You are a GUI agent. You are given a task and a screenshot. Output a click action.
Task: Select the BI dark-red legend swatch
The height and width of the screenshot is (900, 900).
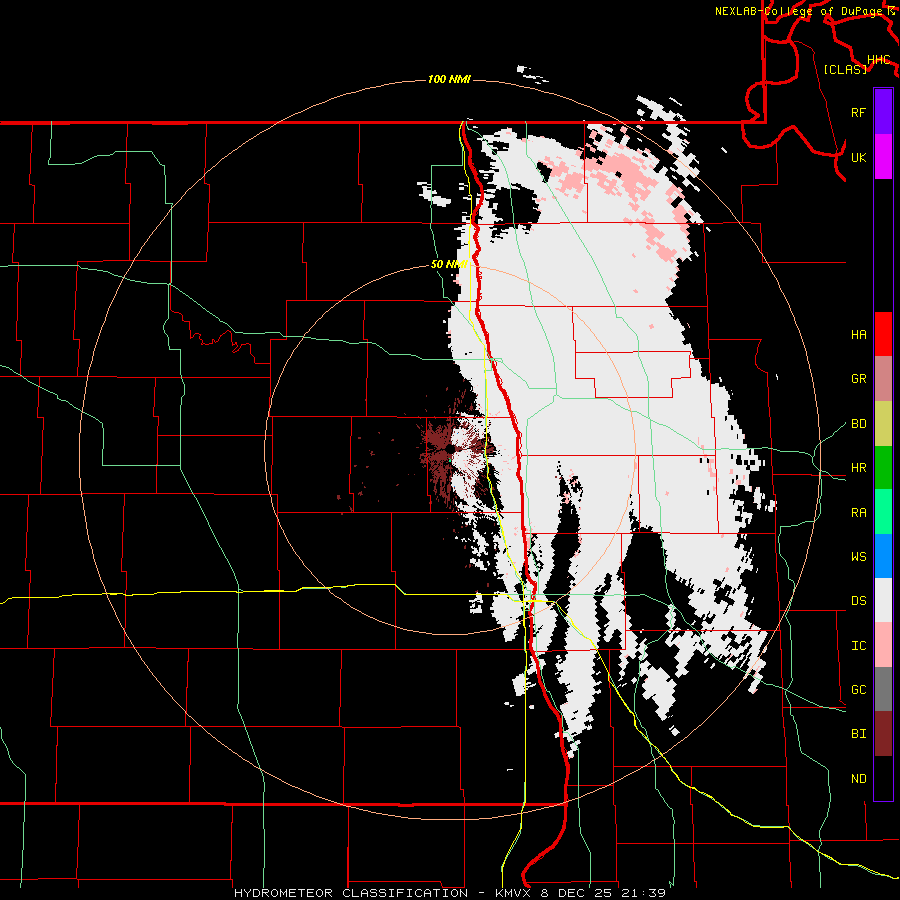883,734
